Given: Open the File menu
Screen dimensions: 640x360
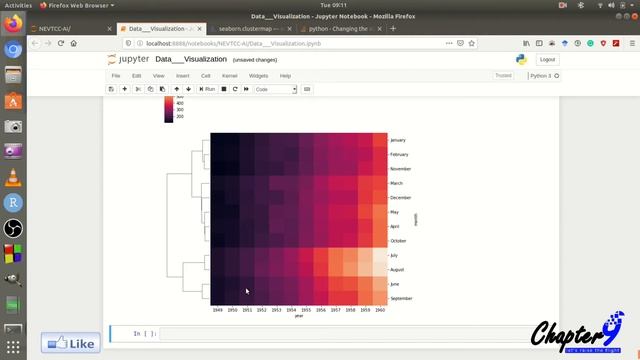Looking at the screenshot, I should [116, 76].
